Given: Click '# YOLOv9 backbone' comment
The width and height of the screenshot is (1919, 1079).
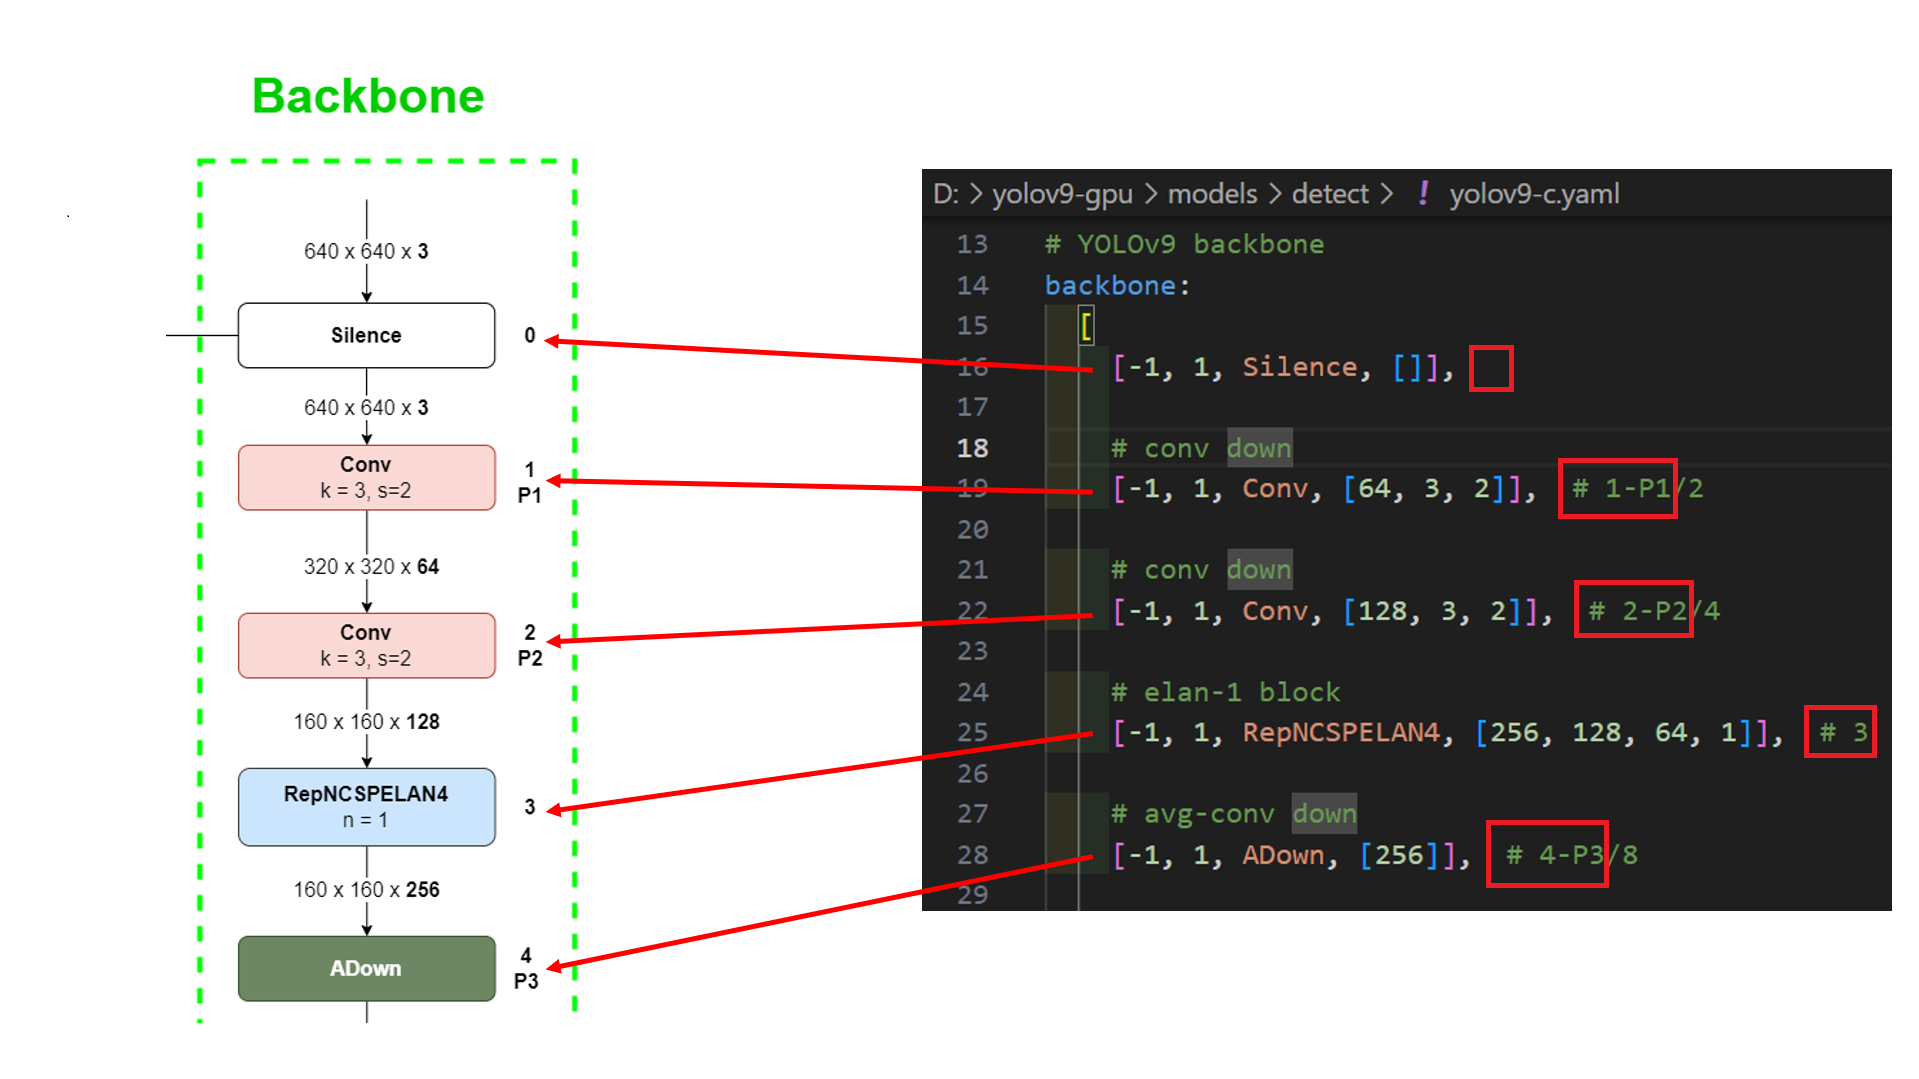Looking at the screenshot, I should [x=1185, y=244].
